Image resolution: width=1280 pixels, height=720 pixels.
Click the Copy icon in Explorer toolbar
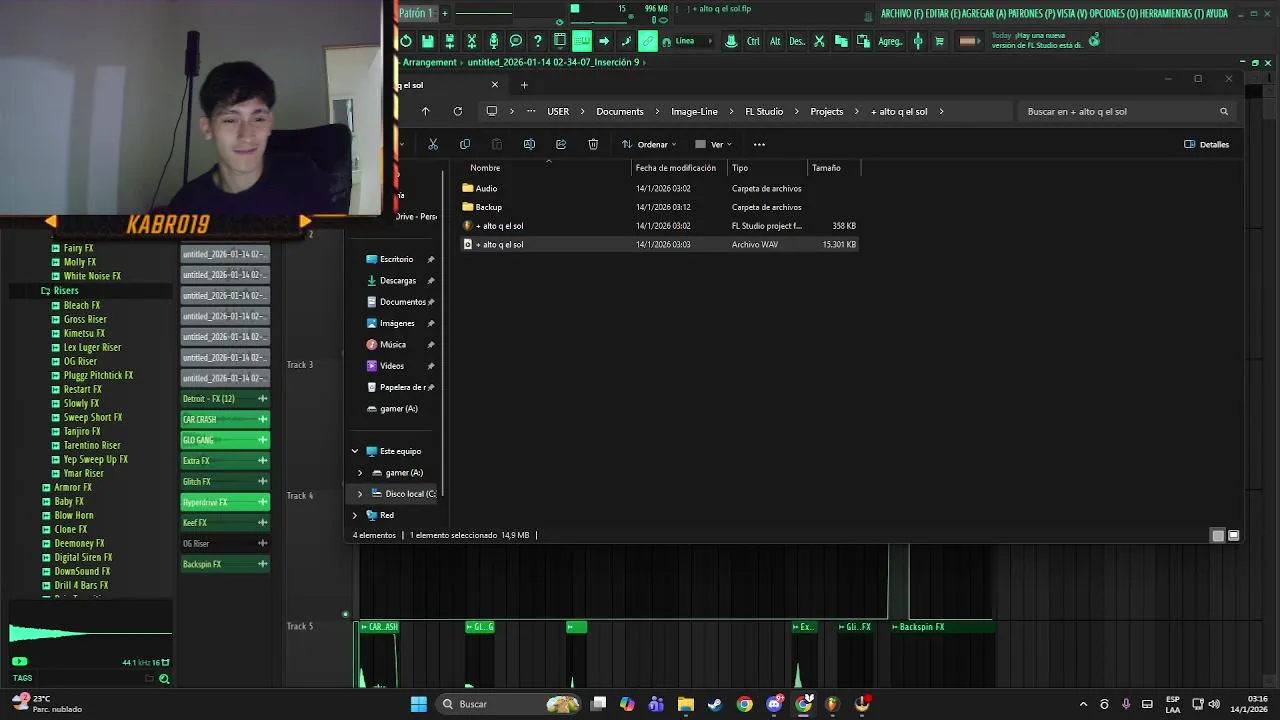[x=465, y=144]
